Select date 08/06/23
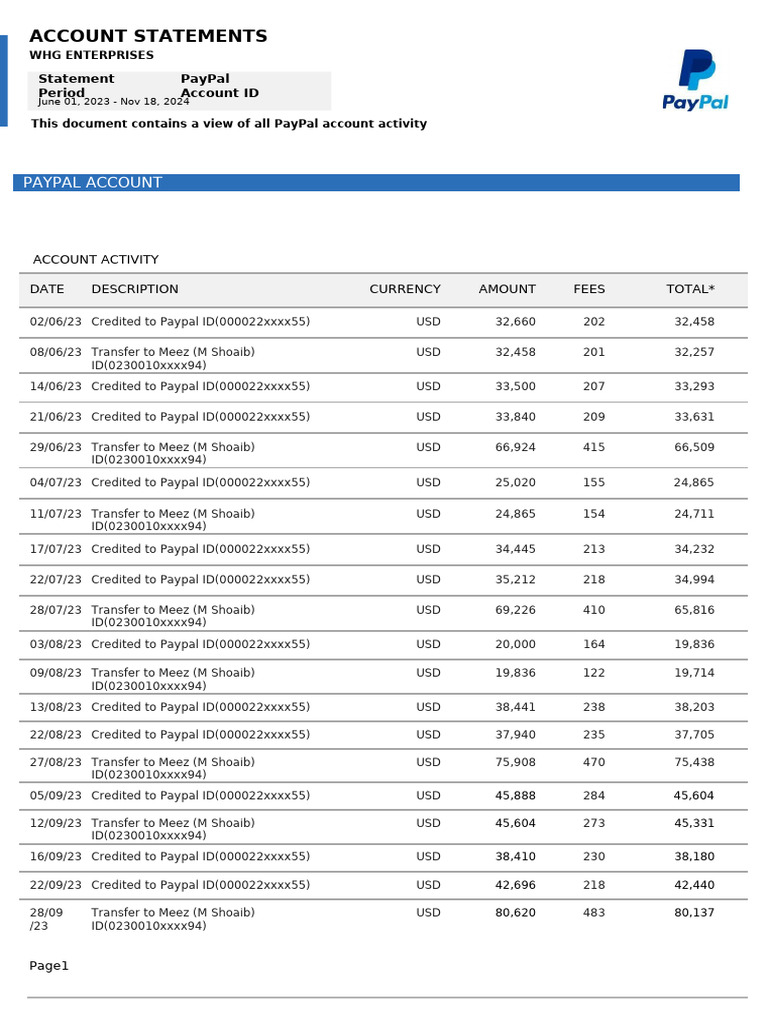Viewport: 768px width, 1024px height. [56, 351]
